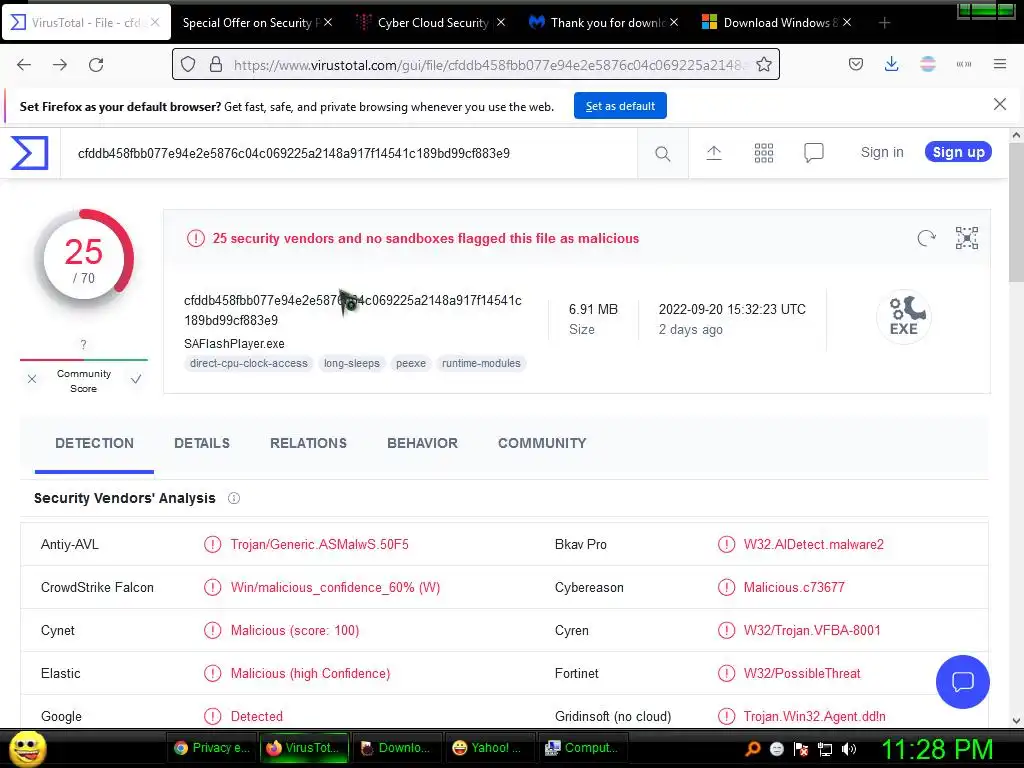Image resolution: width=1024 pixels, height=768 pixels.
Task: Click SAFlashPlayer.exe file name
Action: pos(234,344)
